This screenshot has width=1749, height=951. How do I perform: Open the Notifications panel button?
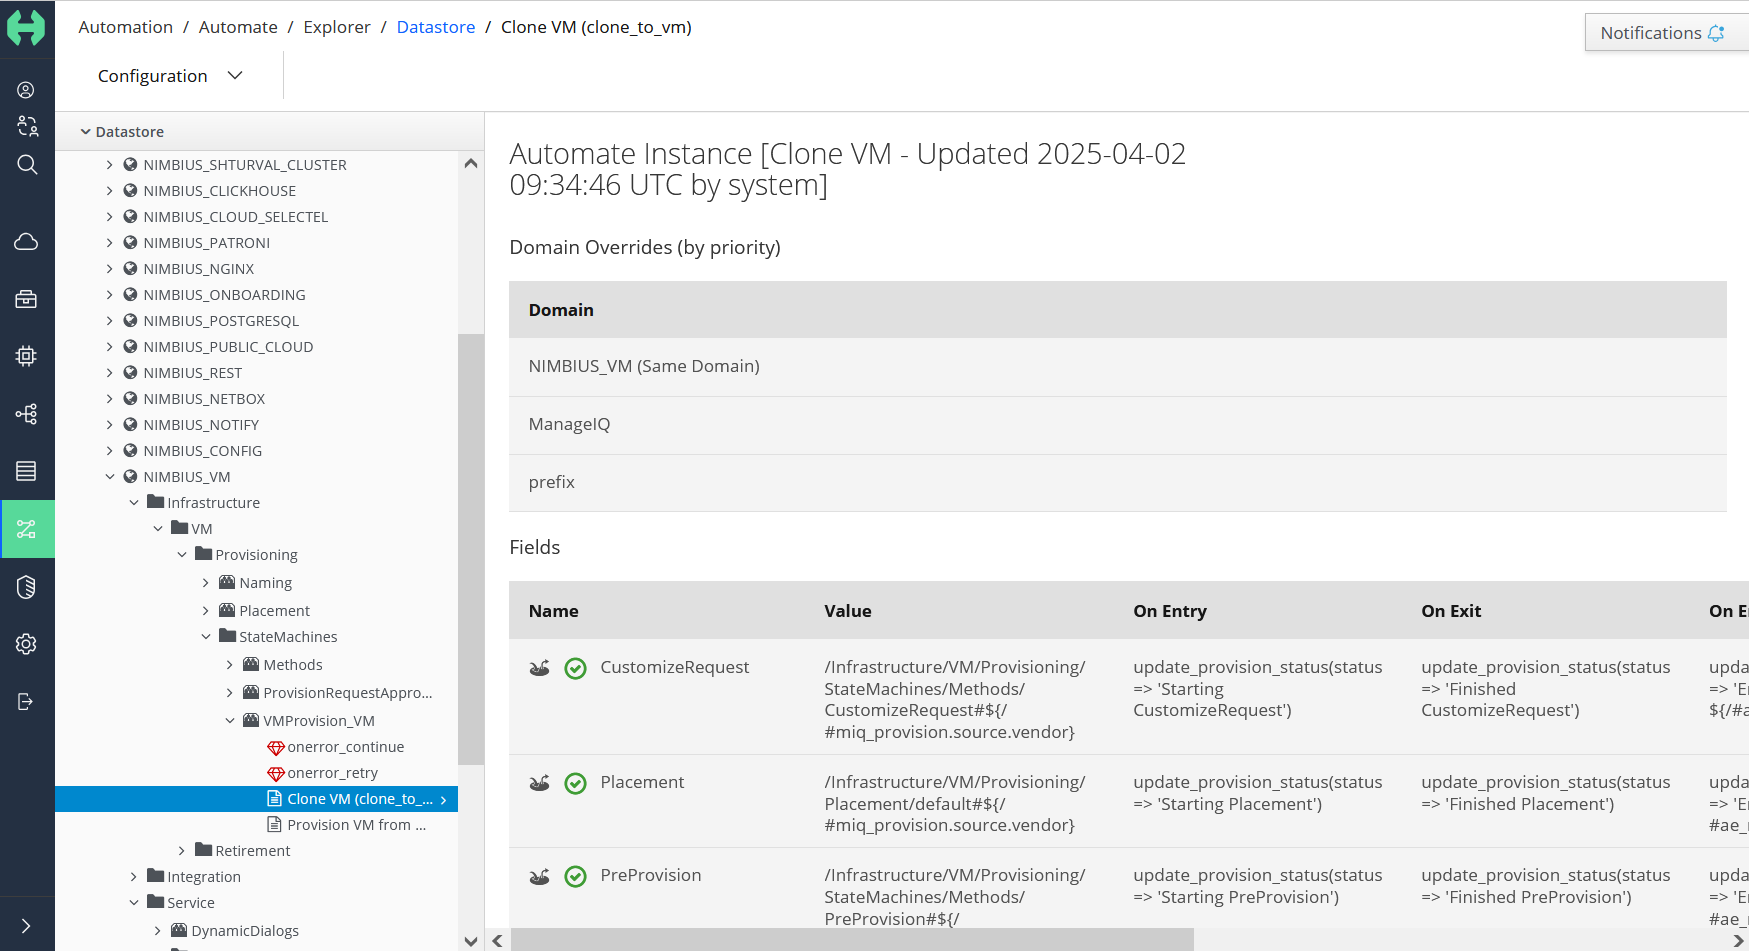tap(1666, 33)
